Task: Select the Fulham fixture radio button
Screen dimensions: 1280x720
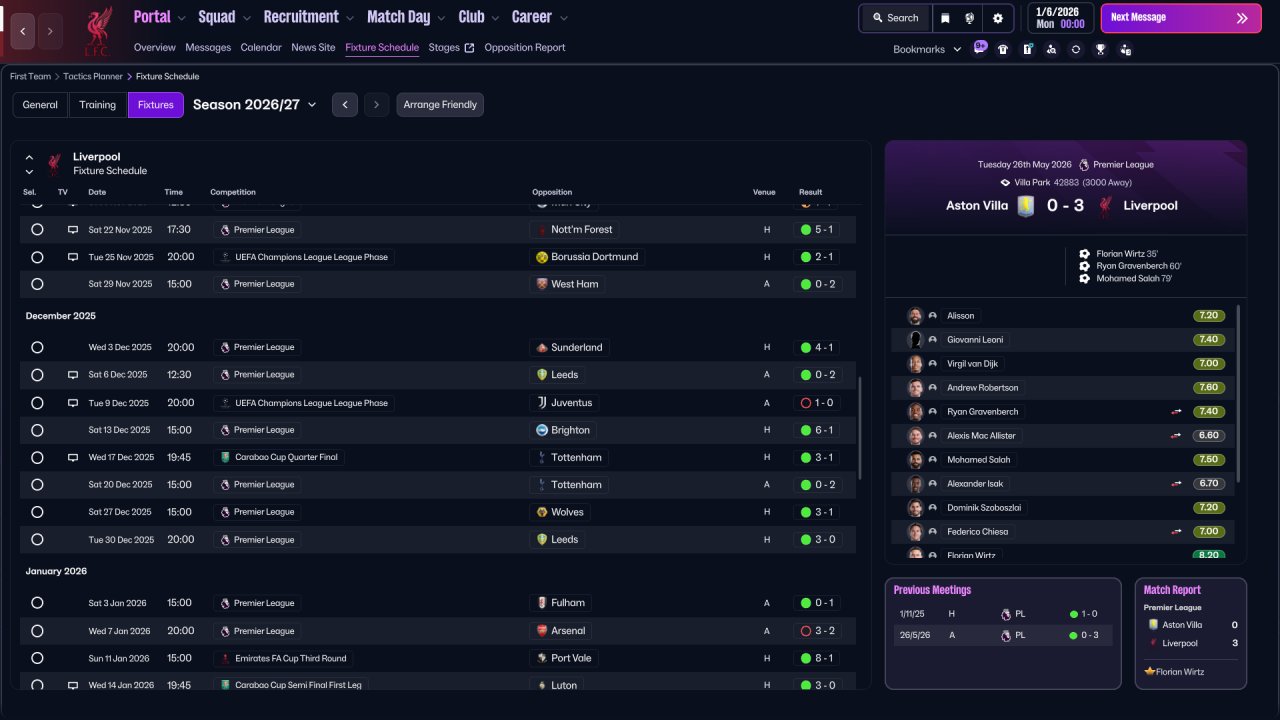Action: point(37,603)
